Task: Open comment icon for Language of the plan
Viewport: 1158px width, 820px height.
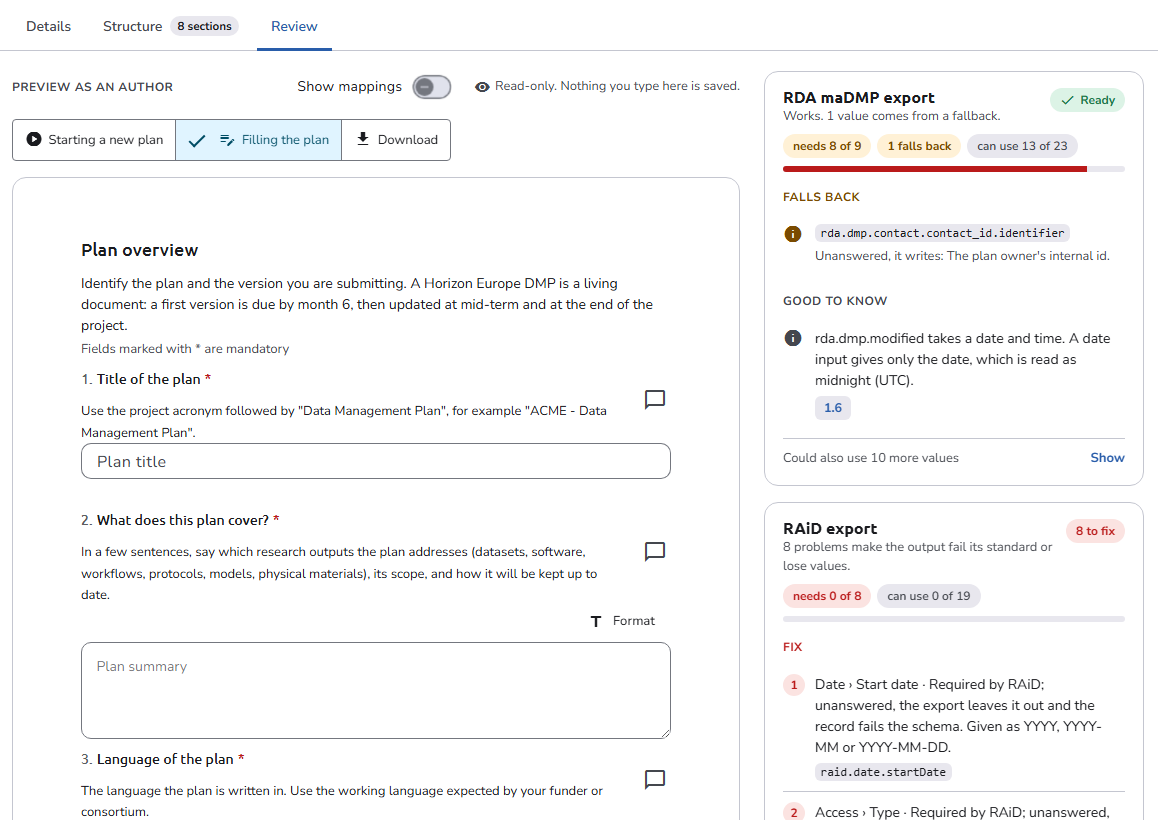Action: point(654,779)
